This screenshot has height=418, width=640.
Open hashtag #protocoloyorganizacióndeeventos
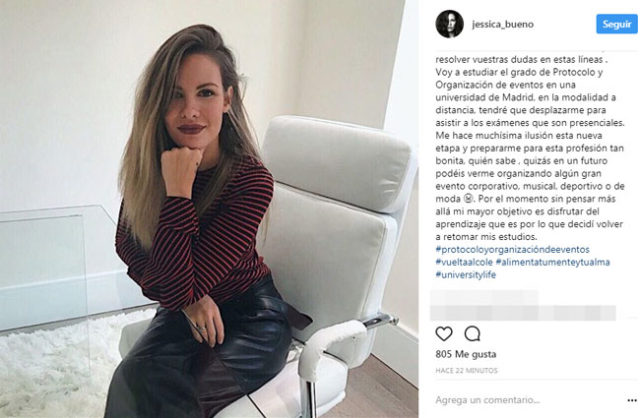(512, 249)
